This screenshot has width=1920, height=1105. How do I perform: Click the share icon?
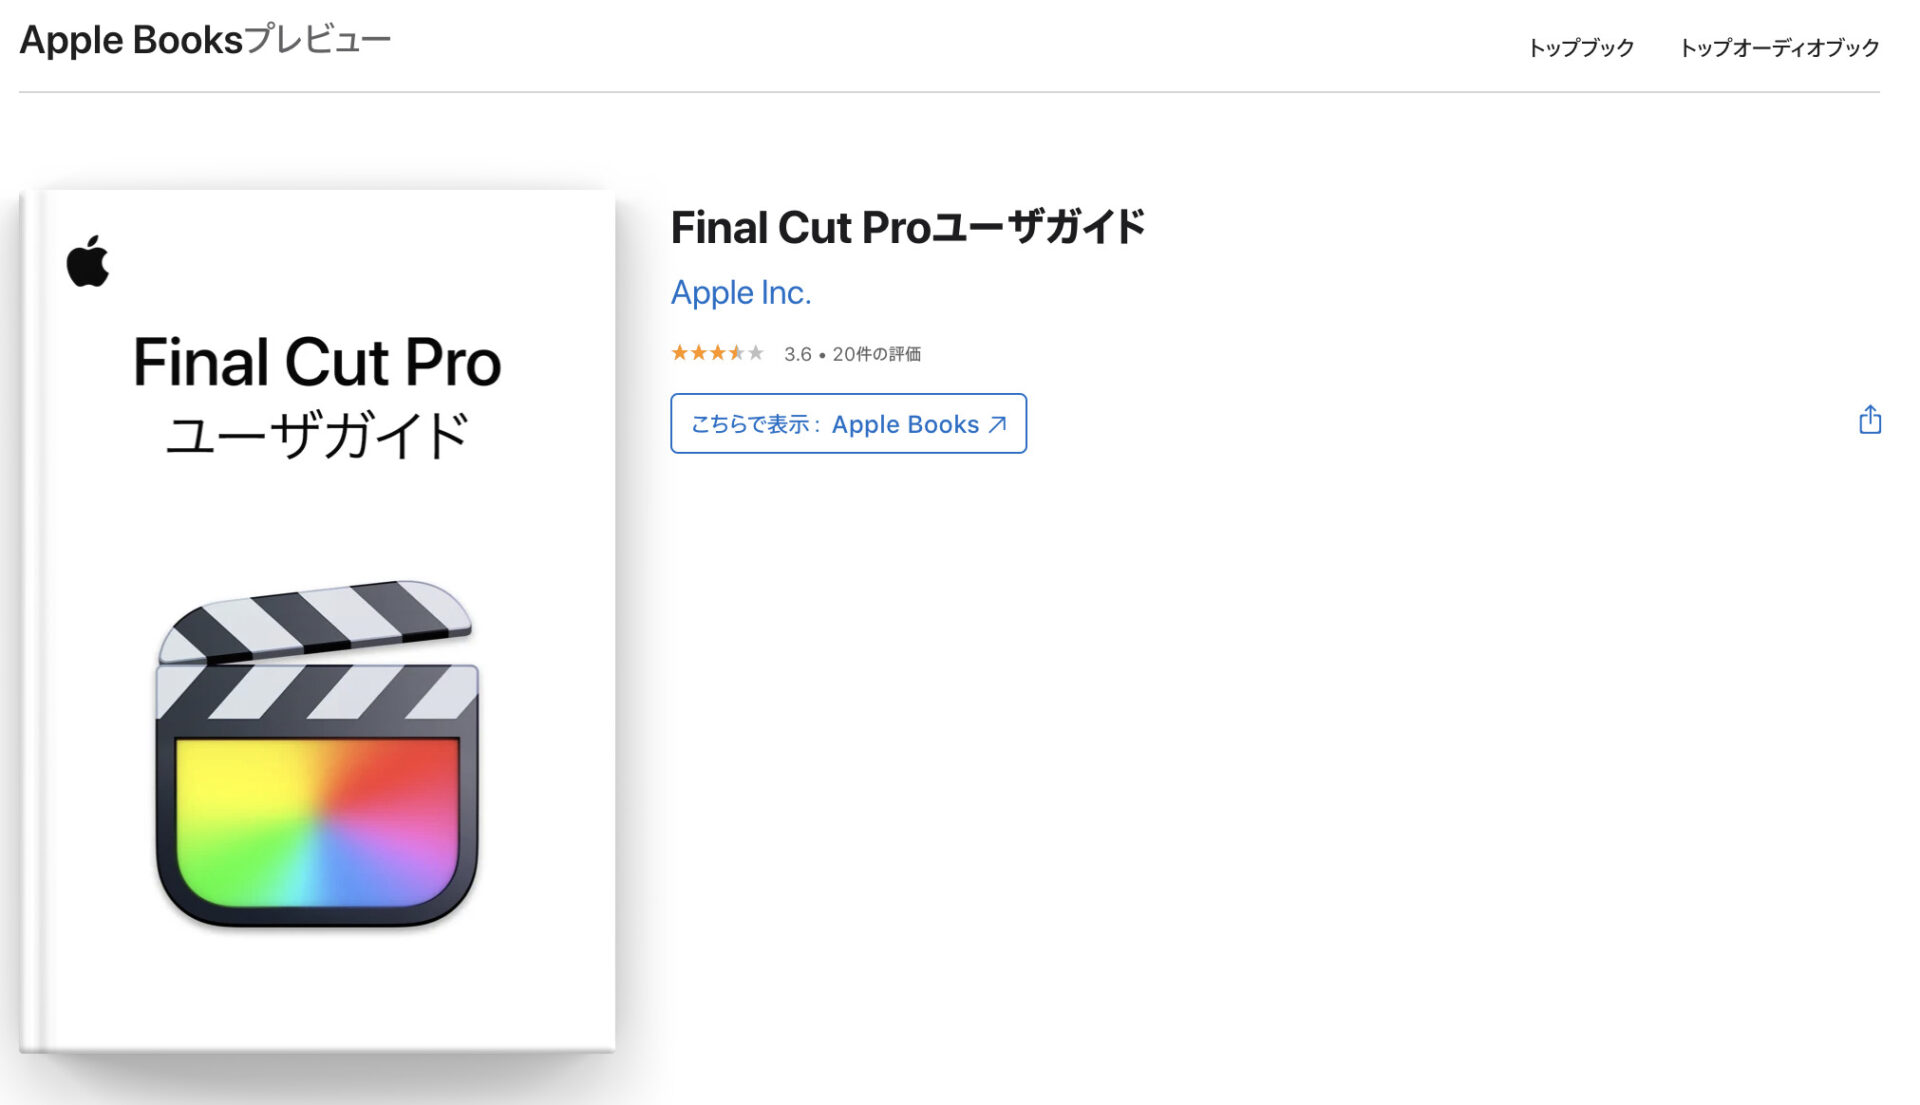point(1869,420)
